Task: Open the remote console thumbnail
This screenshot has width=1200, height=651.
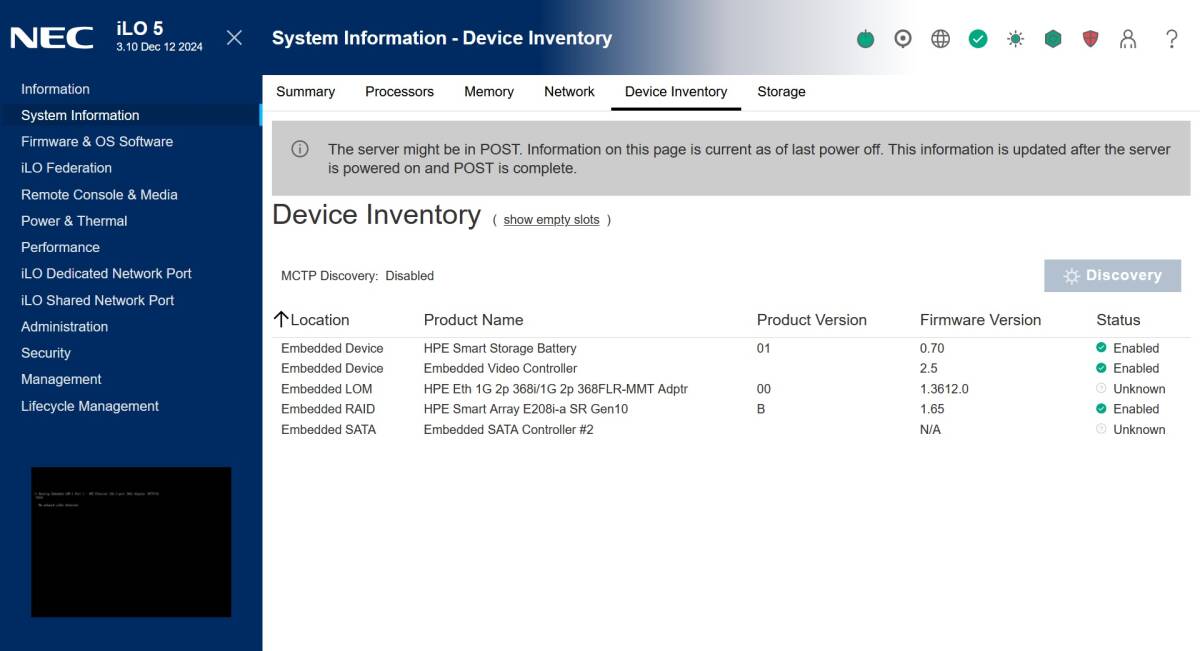Action: point(131,541)
